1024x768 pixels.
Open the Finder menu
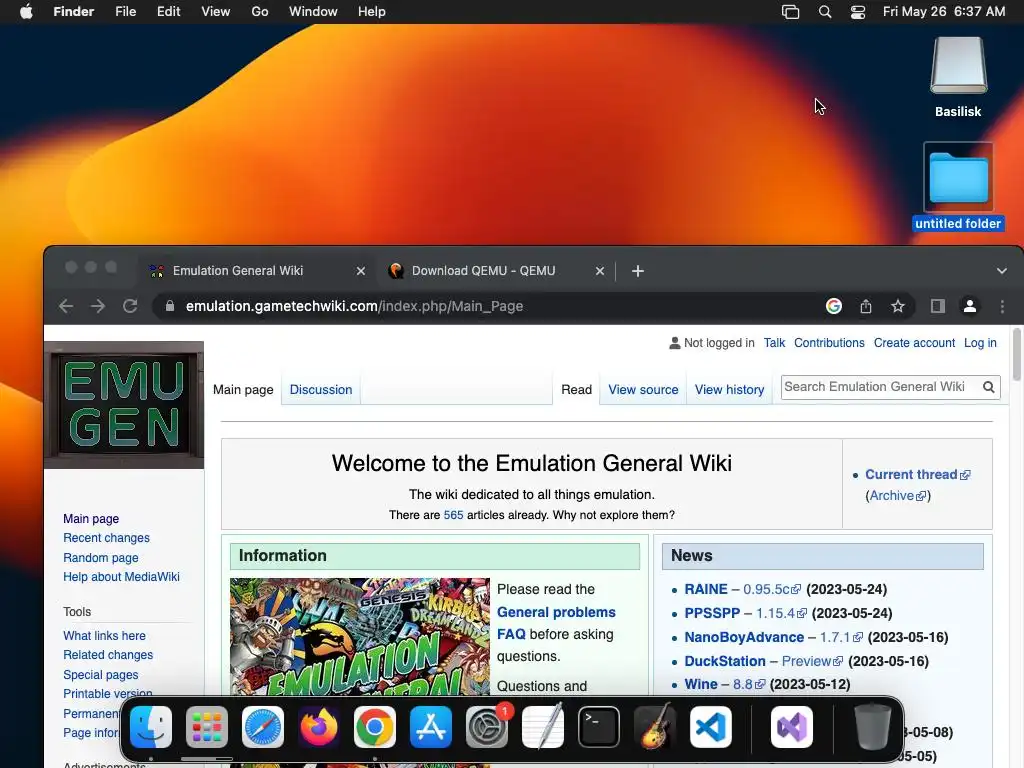(x=74, y=12)
